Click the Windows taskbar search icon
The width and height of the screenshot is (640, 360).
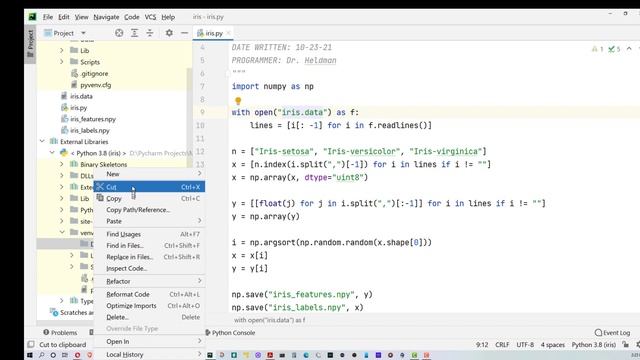(42, 355)
